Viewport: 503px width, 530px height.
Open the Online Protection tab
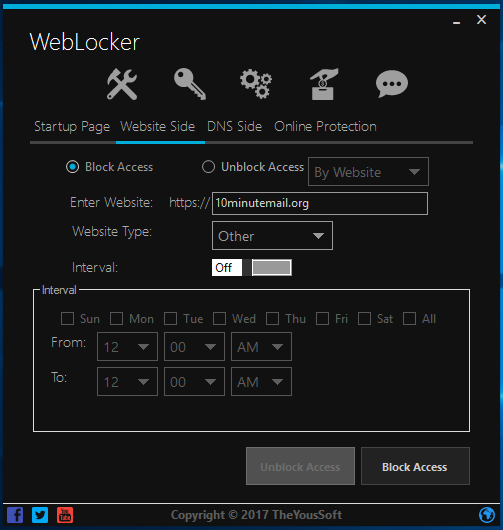pos(325,127)
